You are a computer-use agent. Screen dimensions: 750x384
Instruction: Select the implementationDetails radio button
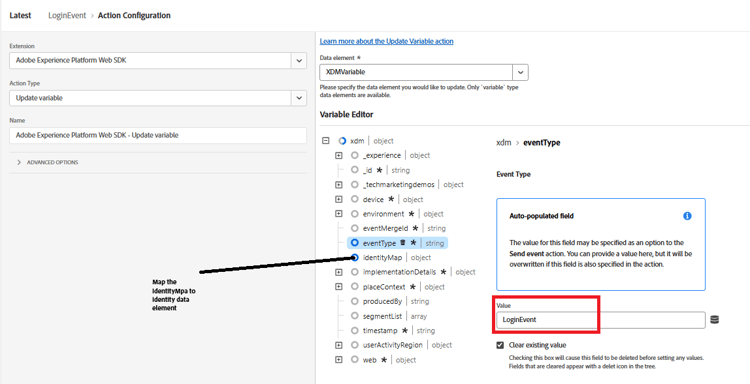coord(354,272)
